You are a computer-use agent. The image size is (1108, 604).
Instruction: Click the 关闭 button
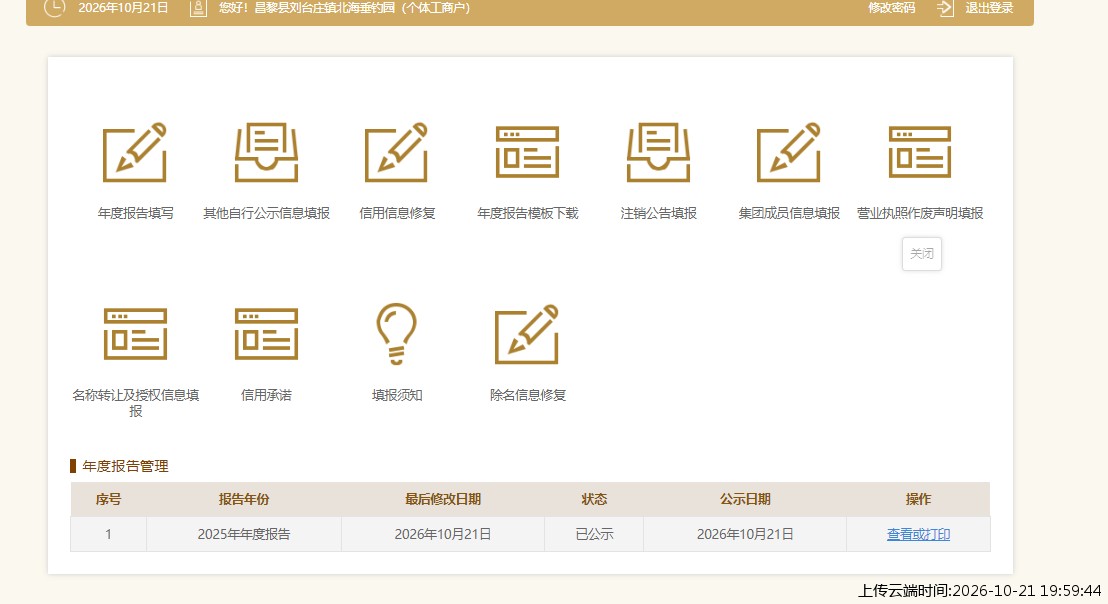tap(921, 254)
